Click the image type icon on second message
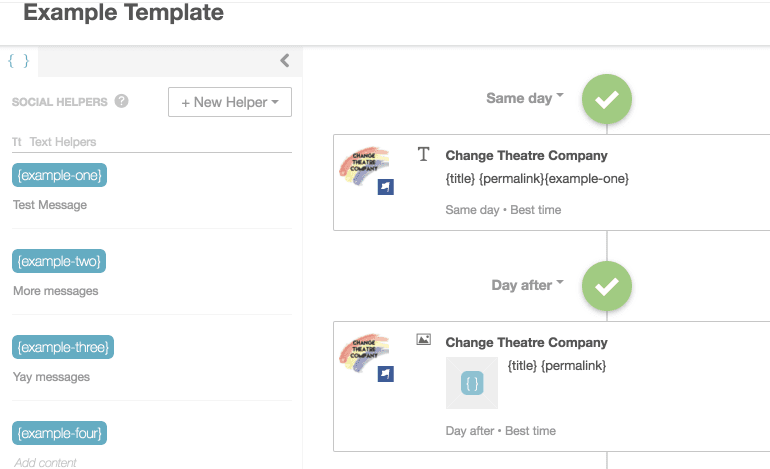This screenshot has height=469, width=770. [423, 340]
